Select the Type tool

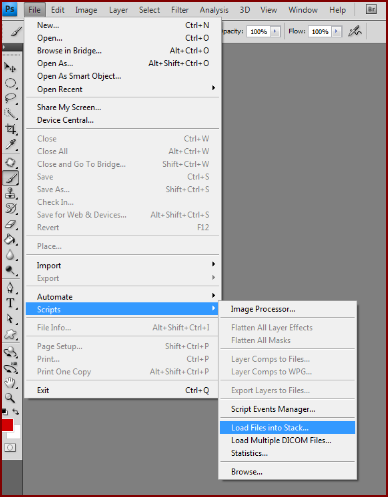point(10,303)
